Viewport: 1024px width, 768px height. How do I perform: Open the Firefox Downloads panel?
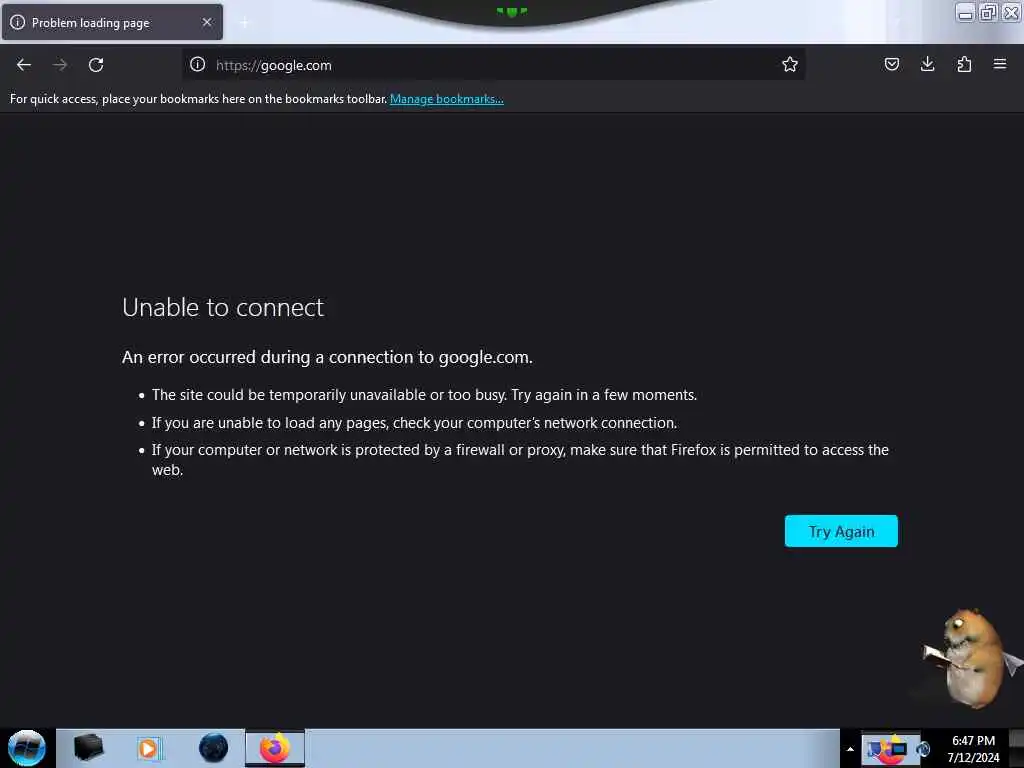click(x=927, y=64)
